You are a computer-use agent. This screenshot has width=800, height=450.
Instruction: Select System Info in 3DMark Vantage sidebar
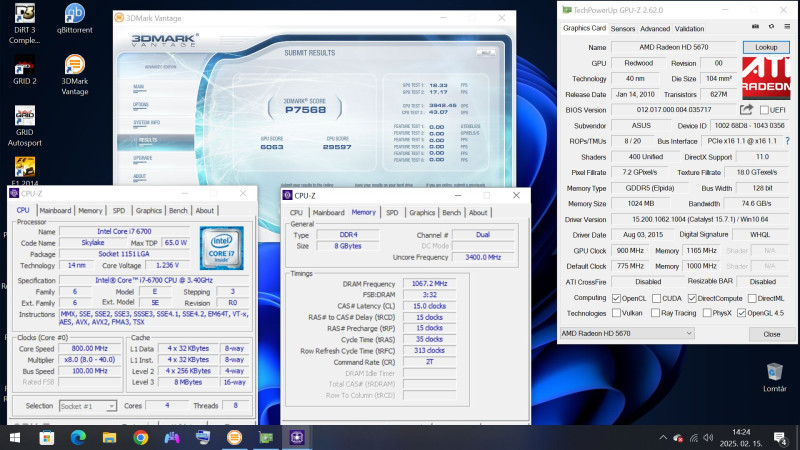[146, 122]
